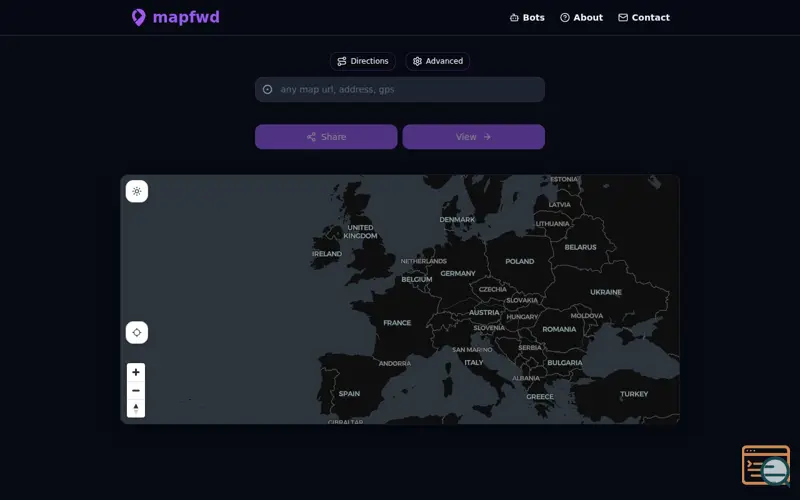Open the terminal assistant widget icon

tap(766, 465)
